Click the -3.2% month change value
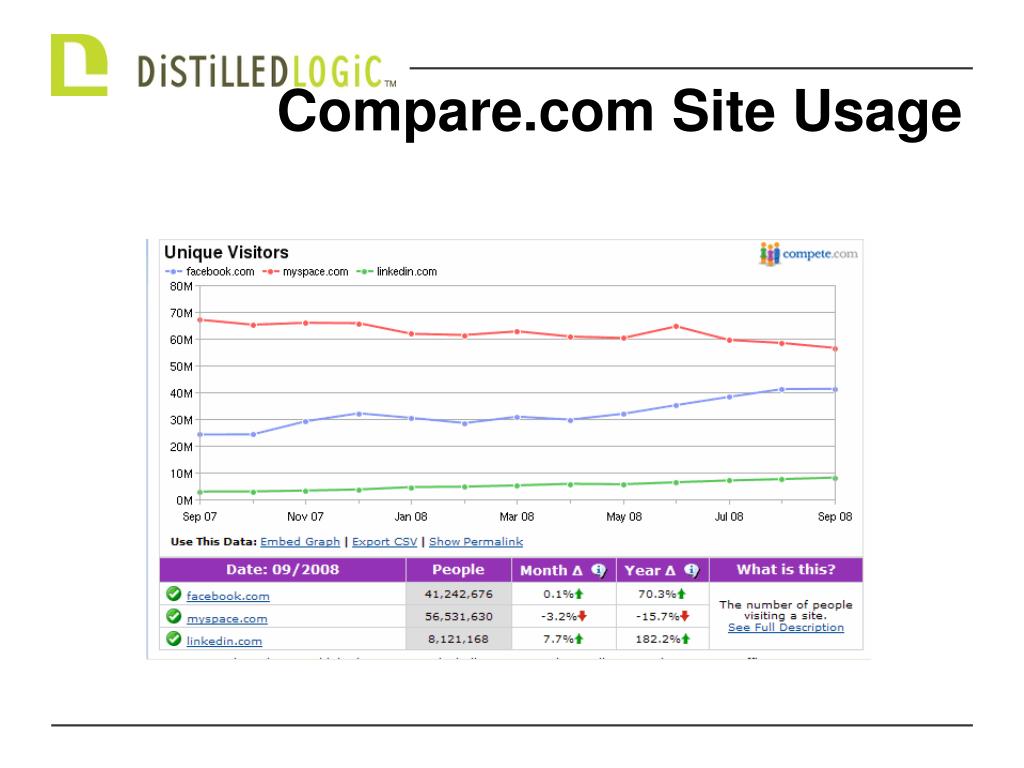This screenshot has width=1024, height=768. (x=559, y=616)
